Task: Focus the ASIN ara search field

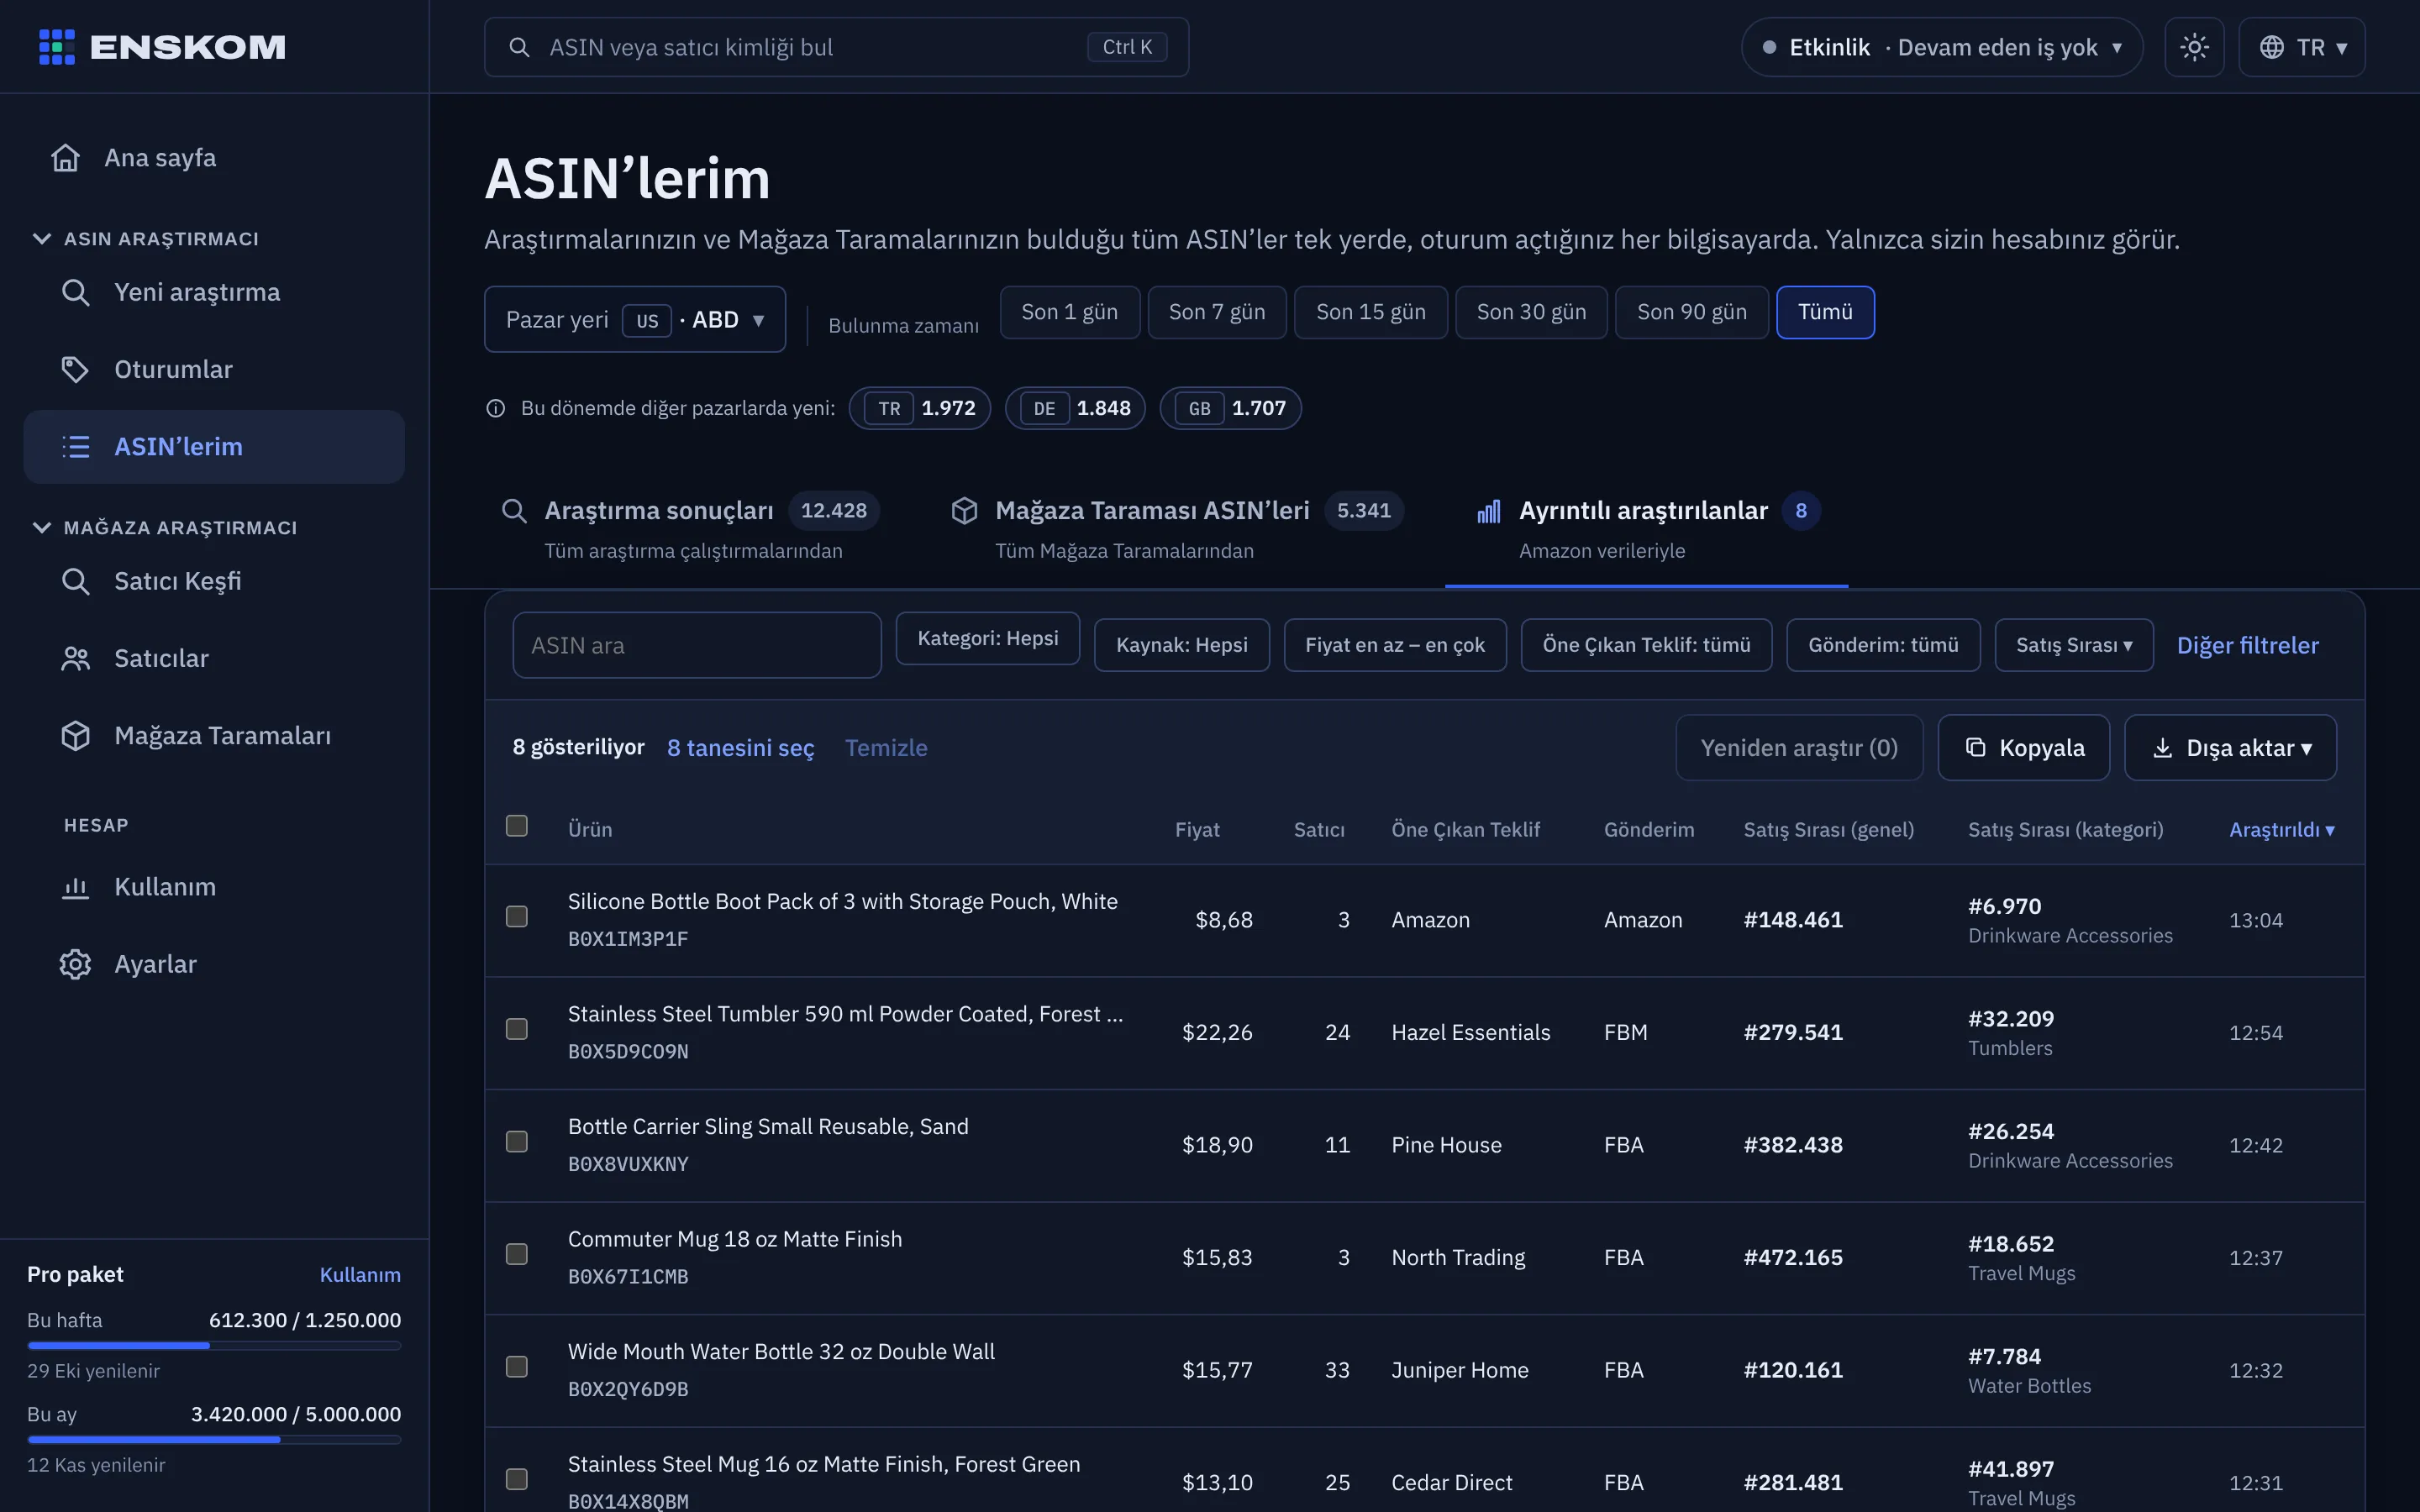Action: pyautogui.click(x=697, y=645)
